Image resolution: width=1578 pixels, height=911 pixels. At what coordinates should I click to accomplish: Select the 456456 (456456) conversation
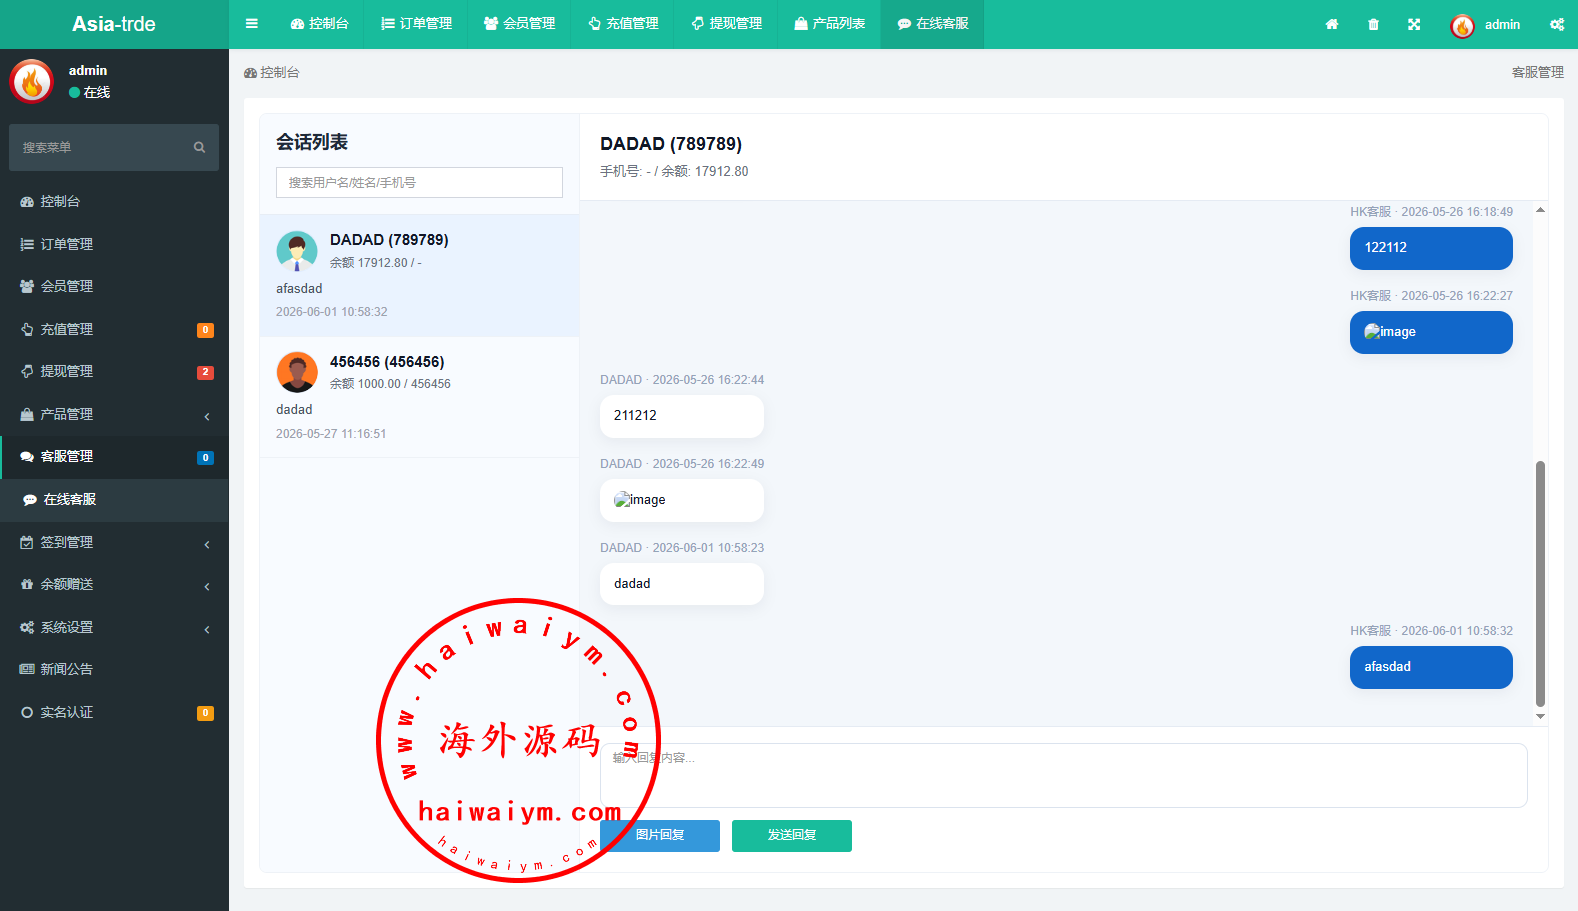(419, 397)
